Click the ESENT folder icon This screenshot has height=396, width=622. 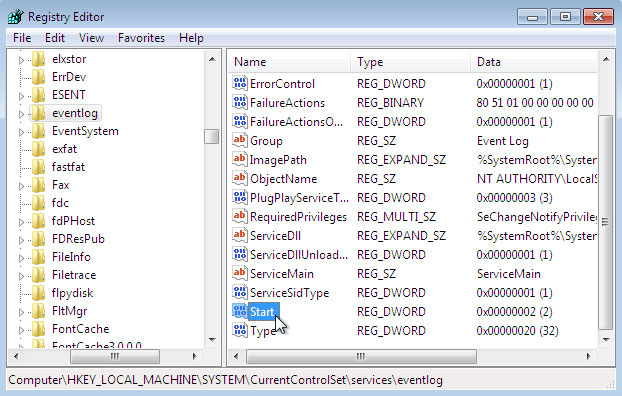click(38, 95)
